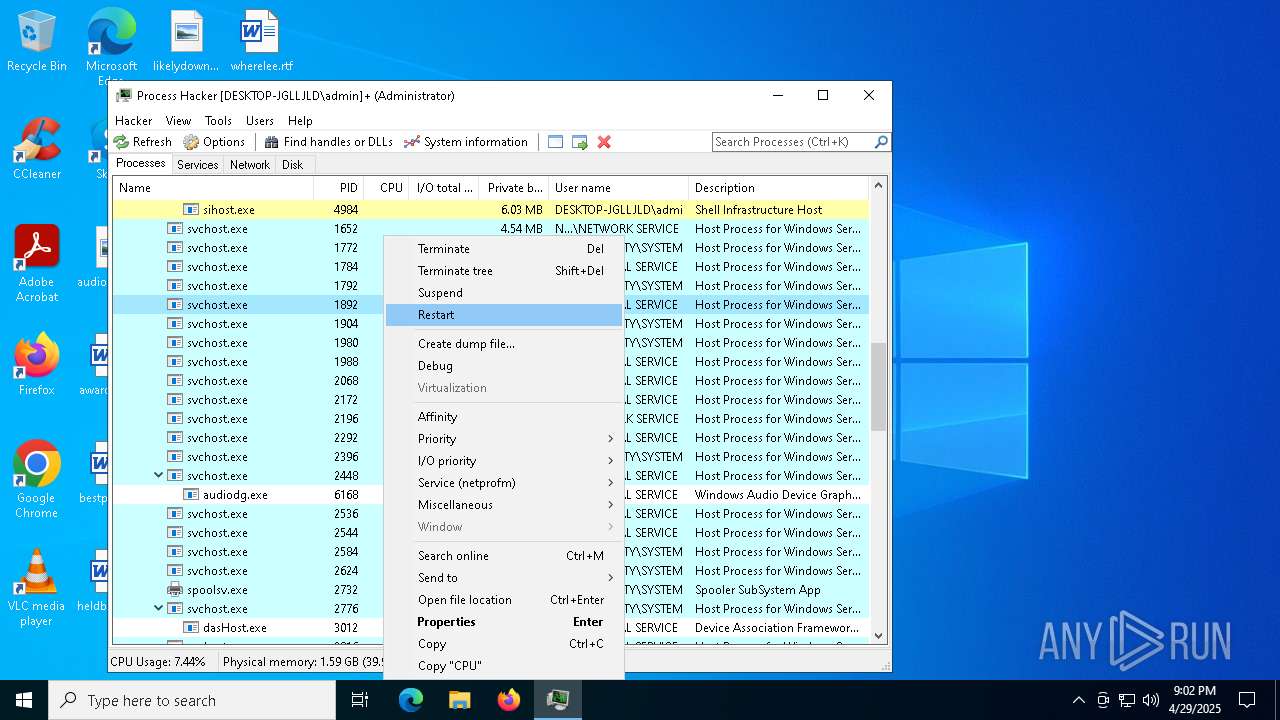This screenshot has width=1280, height=720.
Task: Open System information from the toolbar
Action: point(465,142)
